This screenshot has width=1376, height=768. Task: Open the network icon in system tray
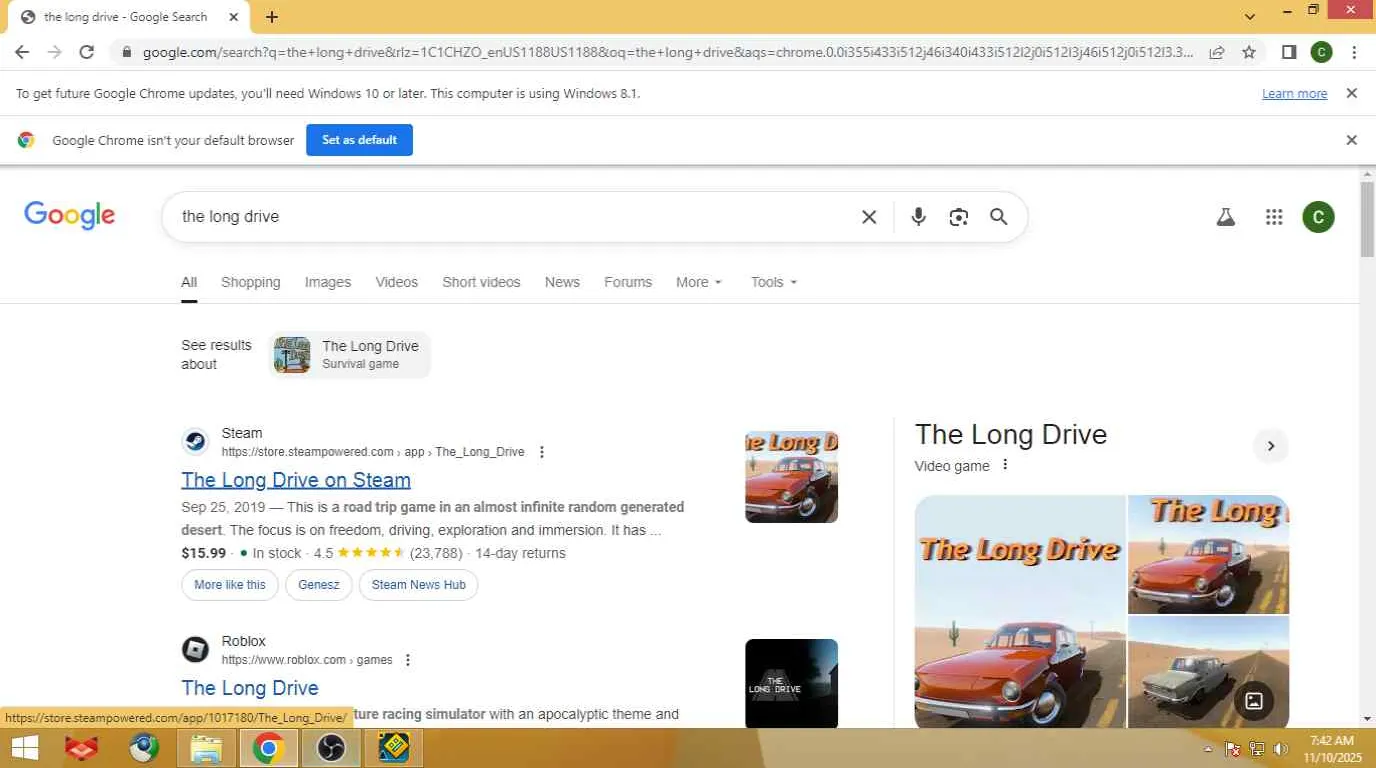tap(1257, 749)
